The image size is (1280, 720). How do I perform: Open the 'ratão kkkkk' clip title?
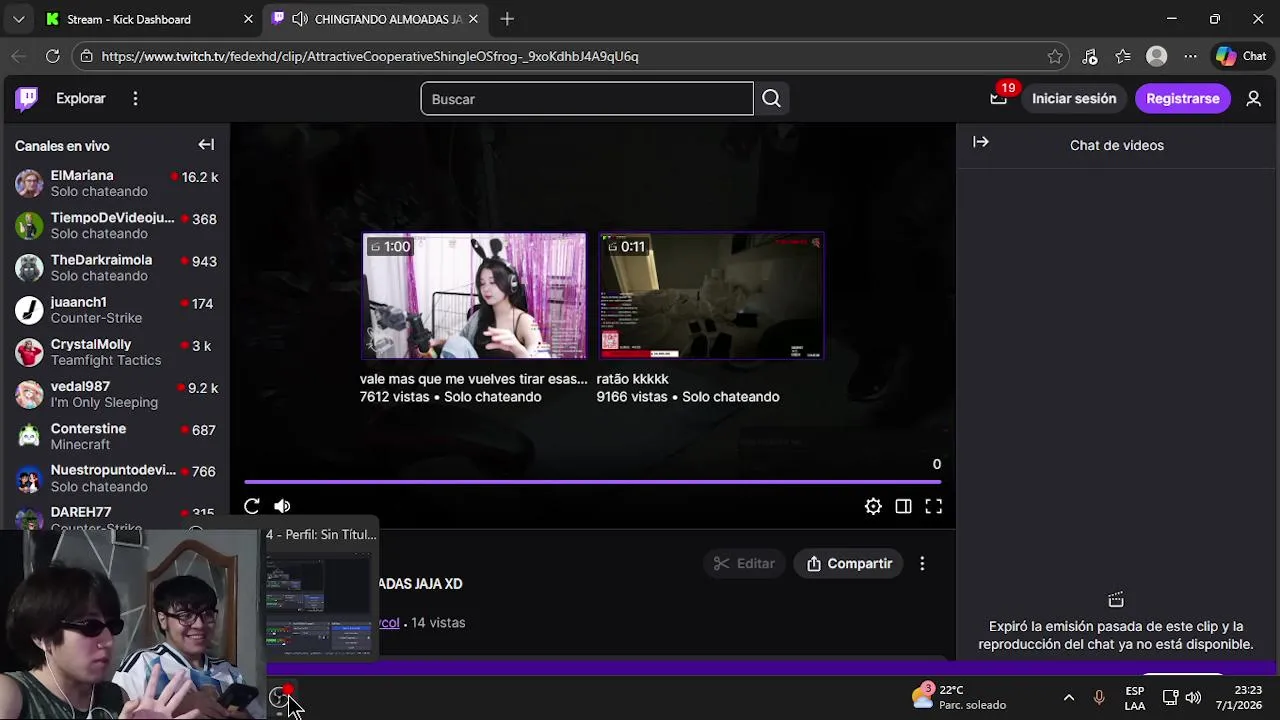[633, 379]
